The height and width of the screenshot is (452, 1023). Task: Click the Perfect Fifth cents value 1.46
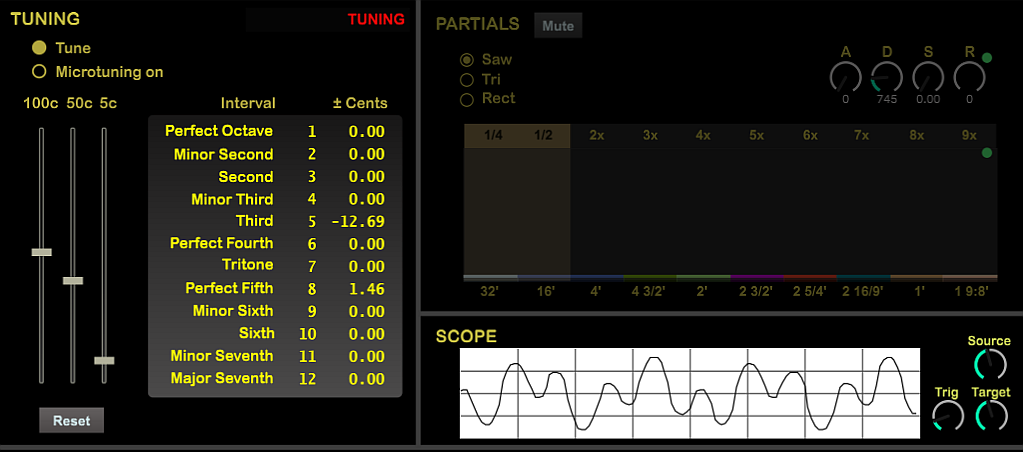click(367, 289)
